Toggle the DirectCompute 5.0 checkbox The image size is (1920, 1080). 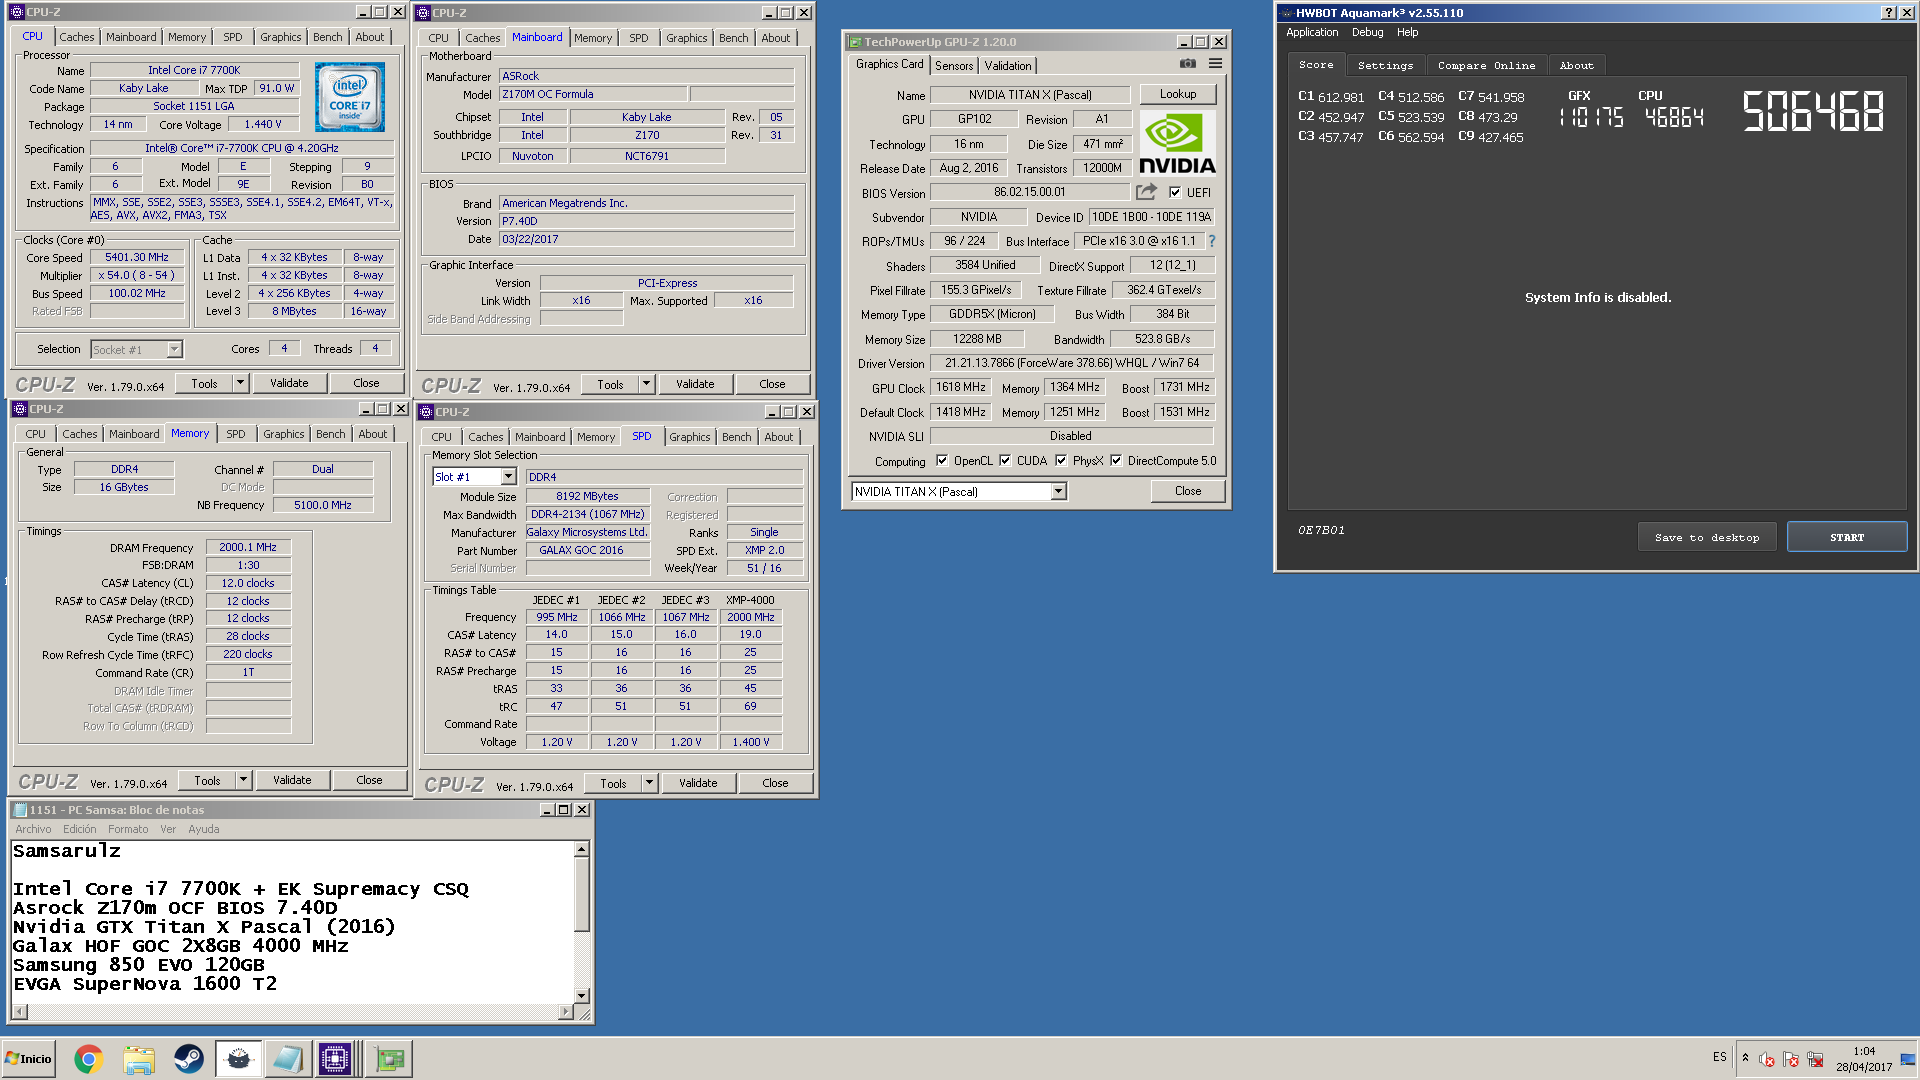[1116, 461]
